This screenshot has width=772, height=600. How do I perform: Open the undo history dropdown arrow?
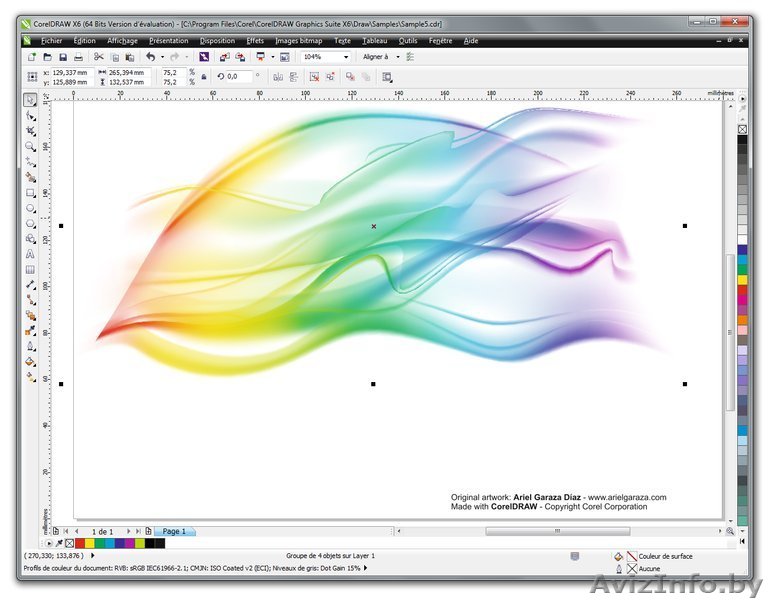[x=162, y=57]
